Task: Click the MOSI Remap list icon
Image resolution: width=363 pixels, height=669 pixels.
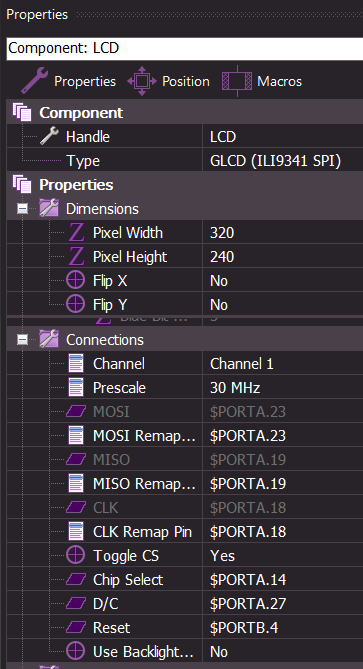Action: point(76,436)
